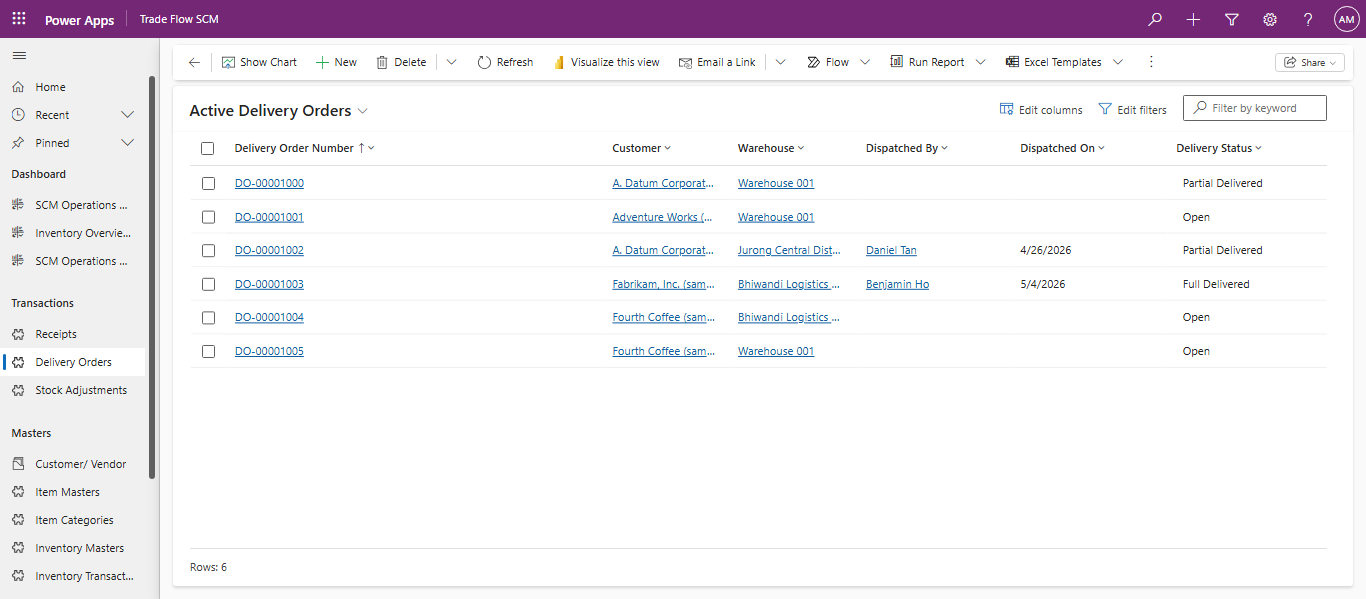
Task: Open Dispatched On column header menu
Action: [x=1062, y=148]
